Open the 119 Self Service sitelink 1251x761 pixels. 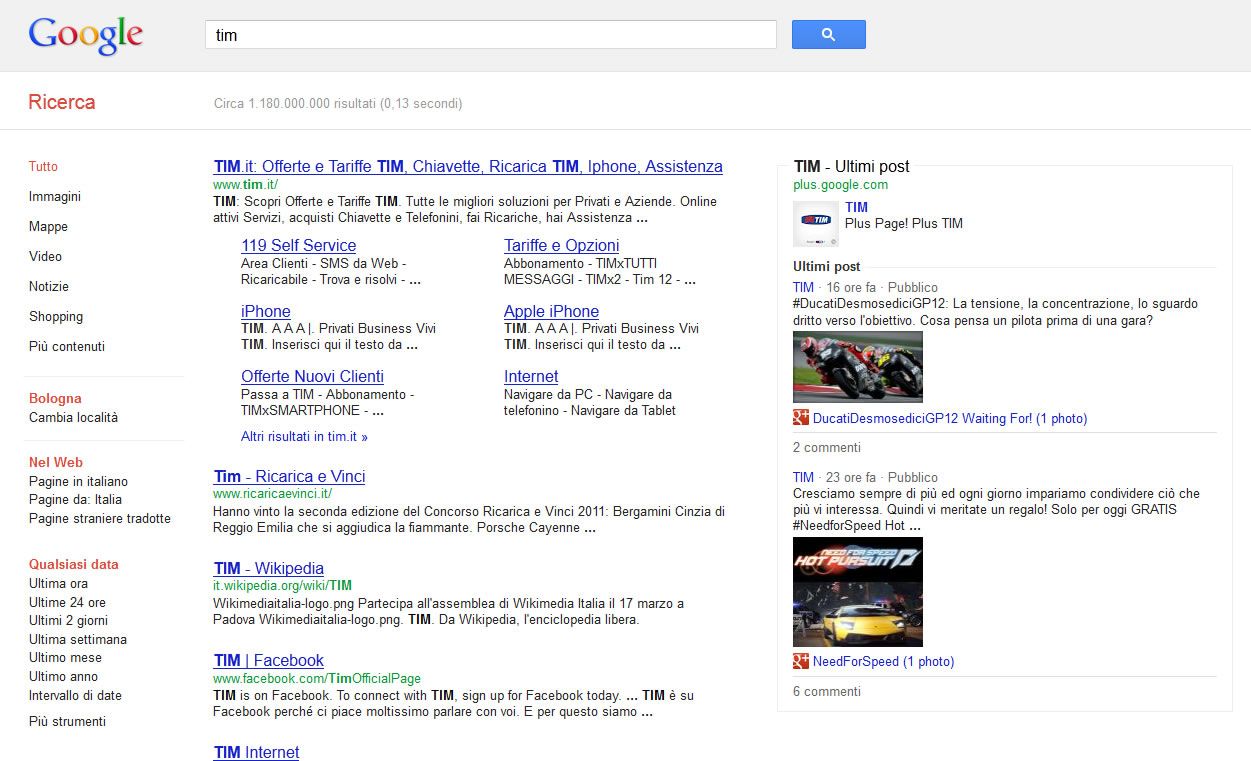click(x=298, y=246)
